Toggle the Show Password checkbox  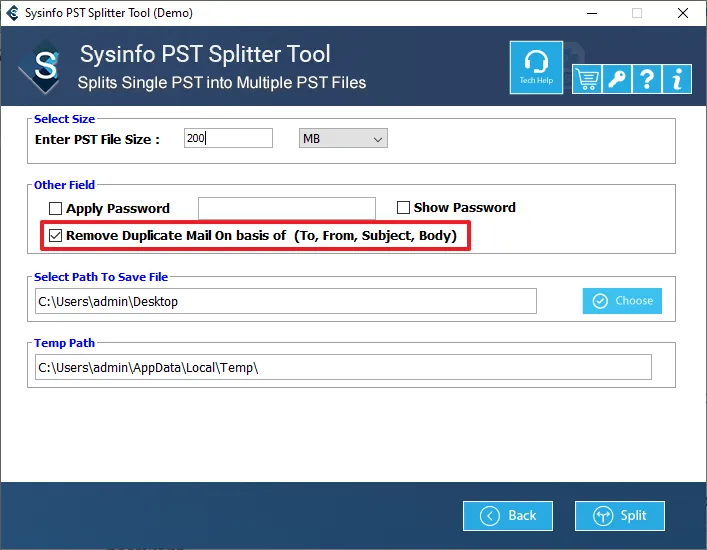tap(403, 207)
